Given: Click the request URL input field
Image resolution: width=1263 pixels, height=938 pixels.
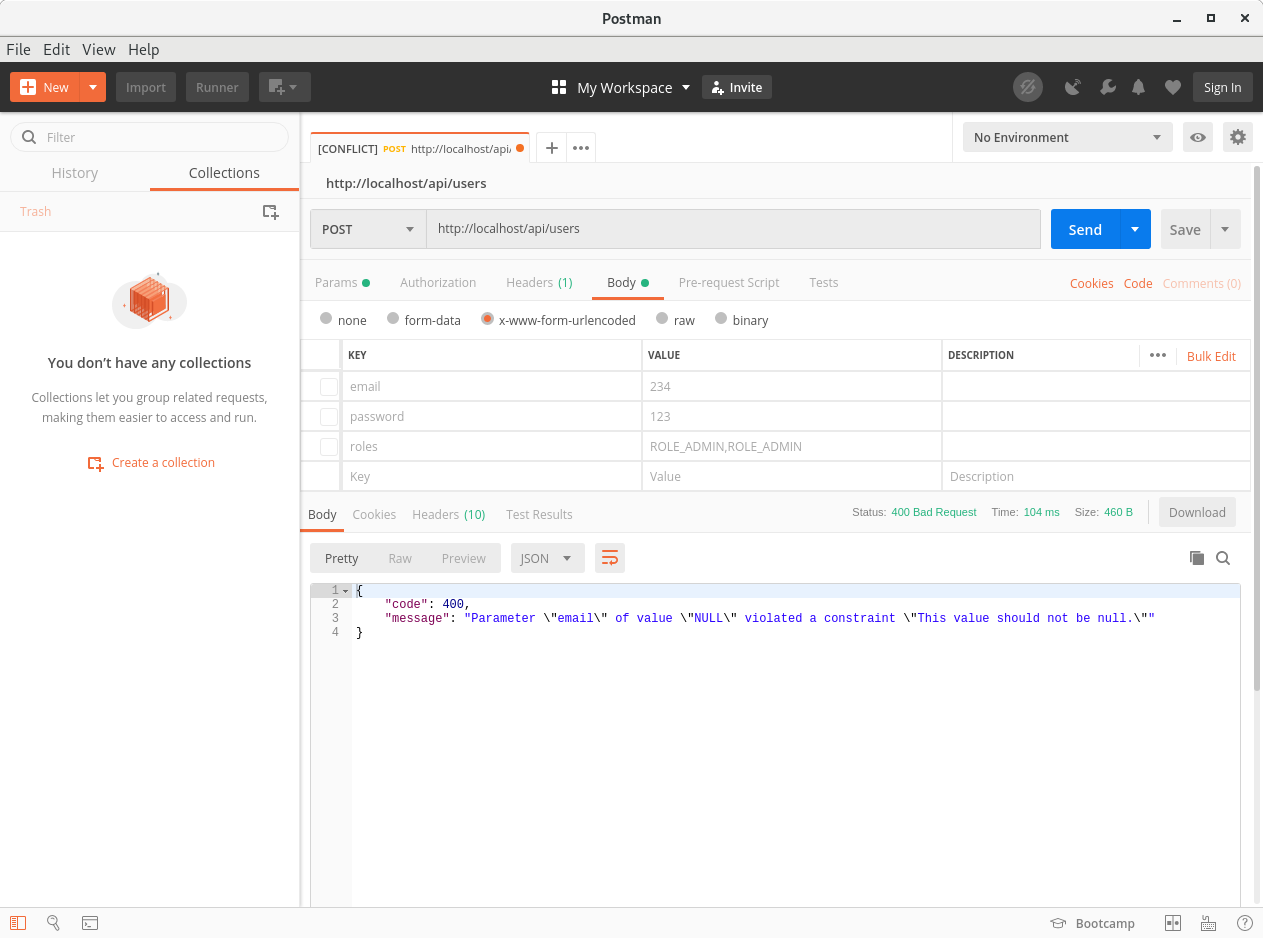Looking at the screenshot, I should click(x=734, y=229).
